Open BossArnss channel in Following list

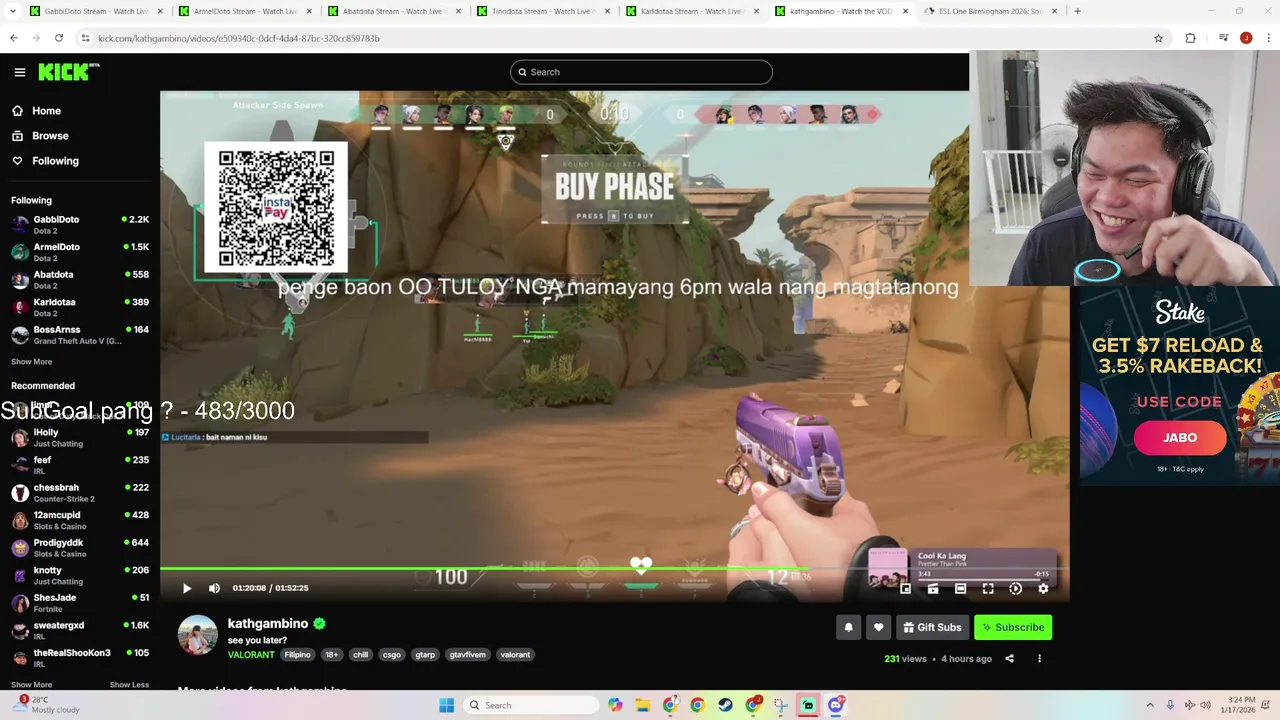(80, 335)
